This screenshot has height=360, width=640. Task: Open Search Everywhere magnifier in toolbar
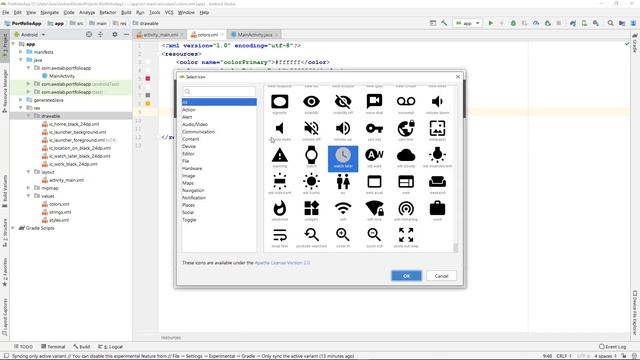coord(610,23)
